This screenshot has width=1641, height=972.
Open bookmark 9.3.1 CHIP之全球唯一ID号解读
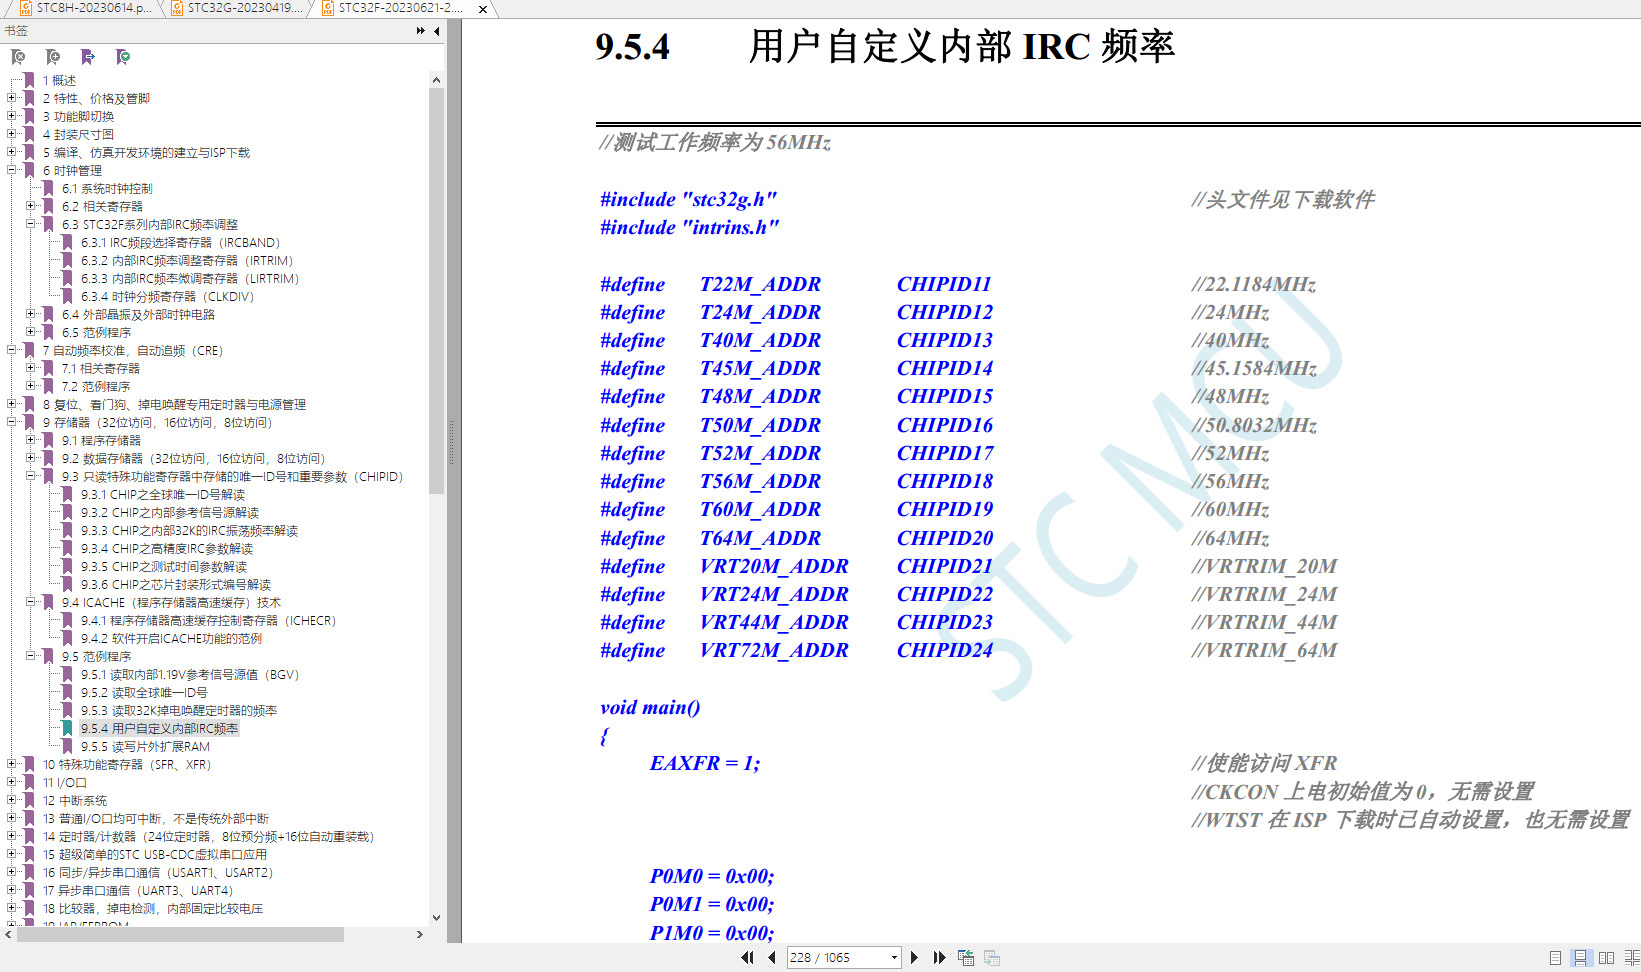point(163,494)
